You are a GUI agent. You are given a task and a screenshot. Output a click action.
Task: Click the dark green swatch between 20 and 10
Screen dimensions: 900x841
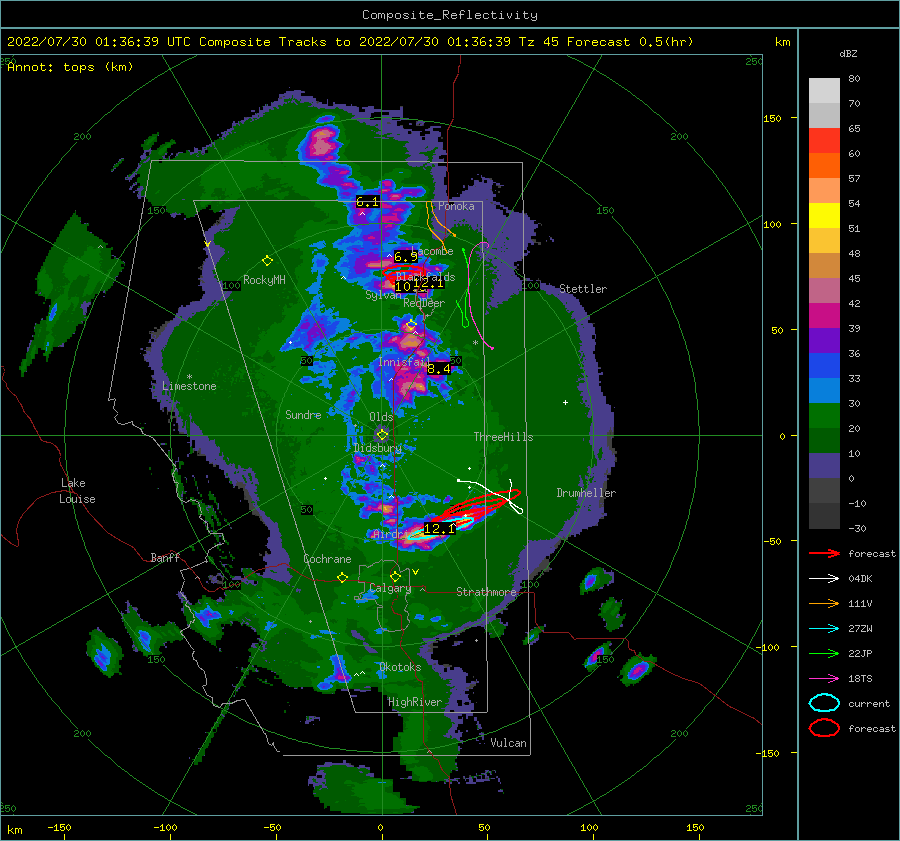click(x=824, y=440)
